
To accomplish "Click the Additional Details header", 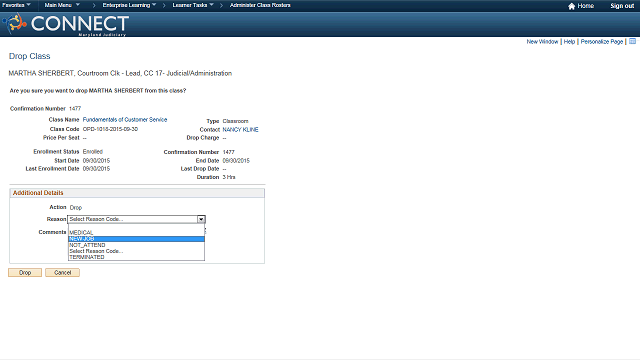I will pos(137,193).
